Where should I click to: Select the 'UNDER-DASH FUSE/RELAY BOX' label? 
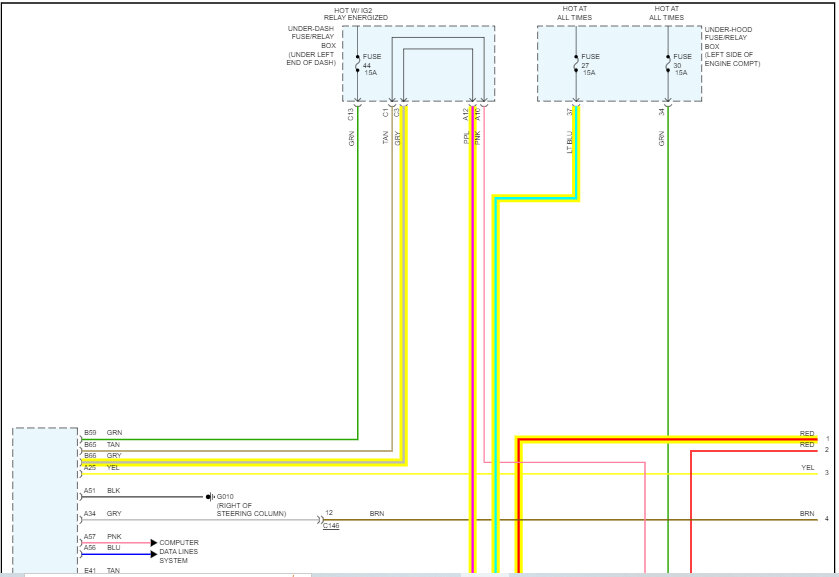coord(313,37)
